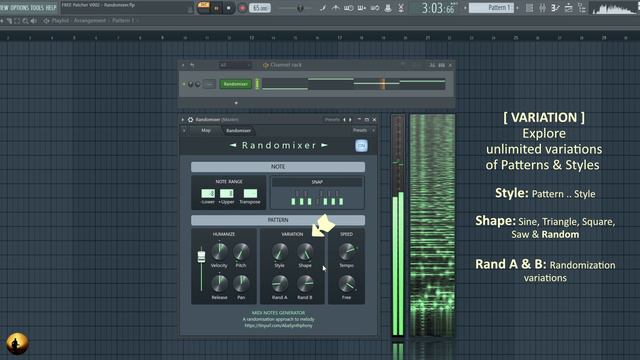This screenshot has height=360, width=640.
Task: Click the Velocity knob
Action: coord(219,251)
